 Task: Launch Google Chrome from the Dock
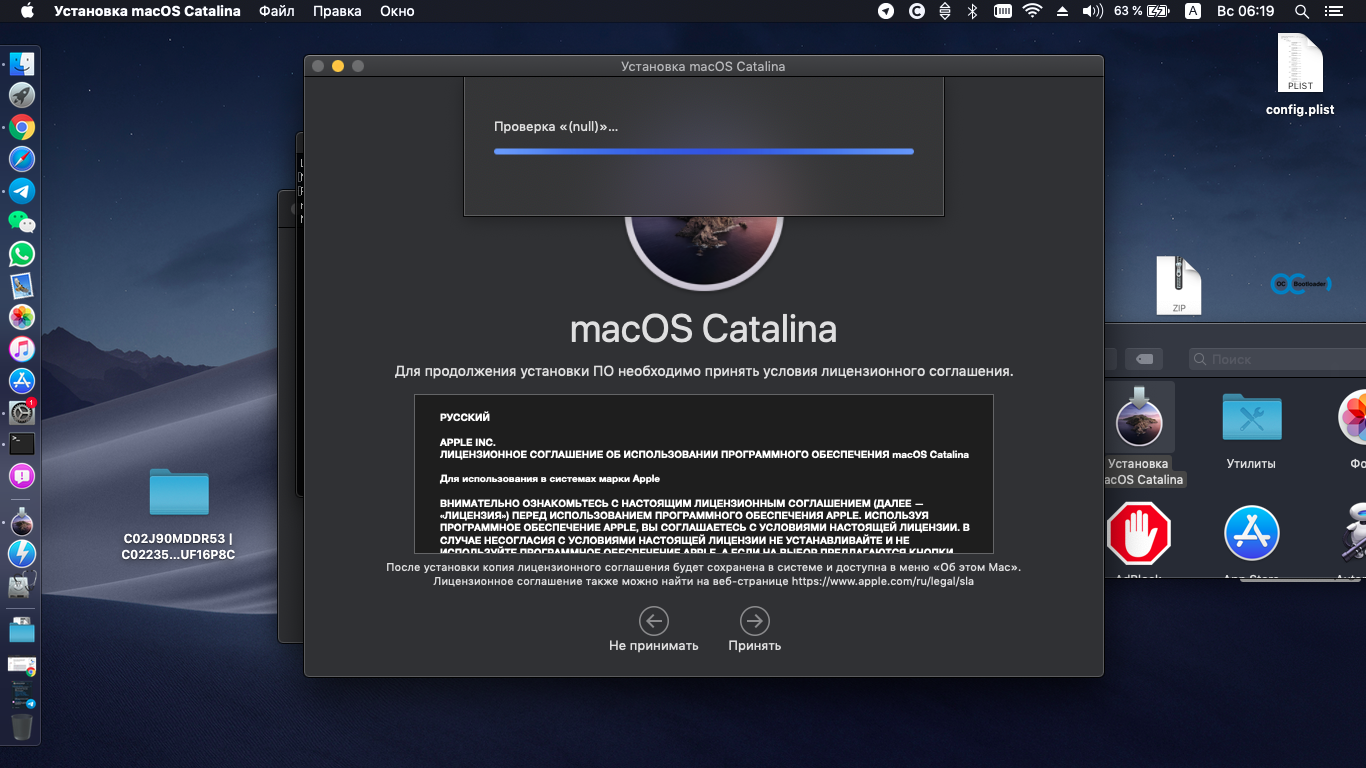tap(22, 127)
